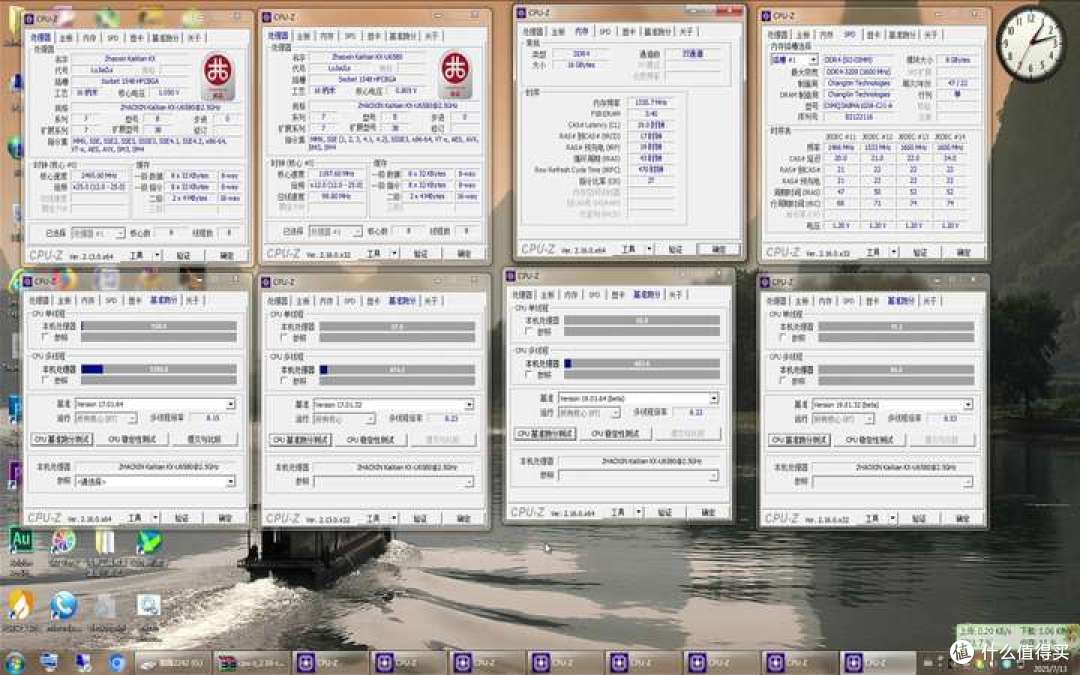Open the reference processor dropdown in Version 17.01.64 window
Viewport: 1080px width, 675px height.
coord(155,481)
